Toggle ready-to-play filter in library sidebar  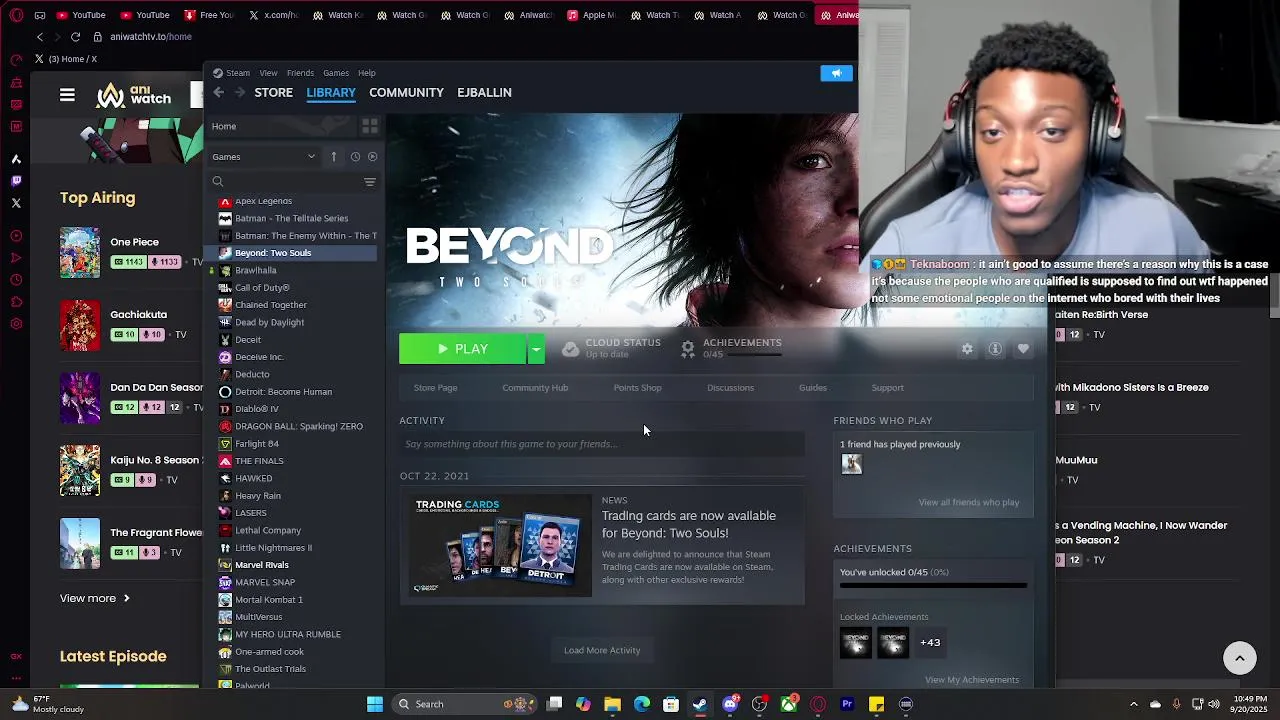(x=372, y=156)
